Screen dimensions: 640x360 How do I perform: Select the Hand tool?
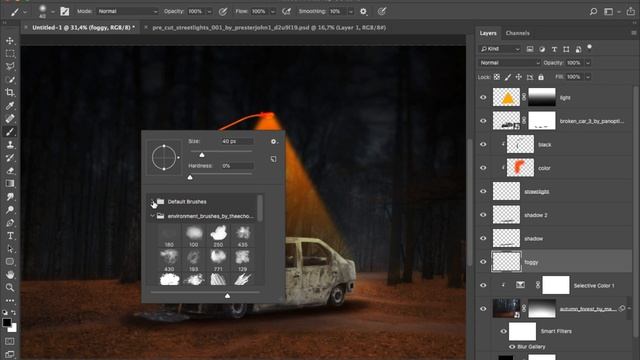(x=10, y=275)
